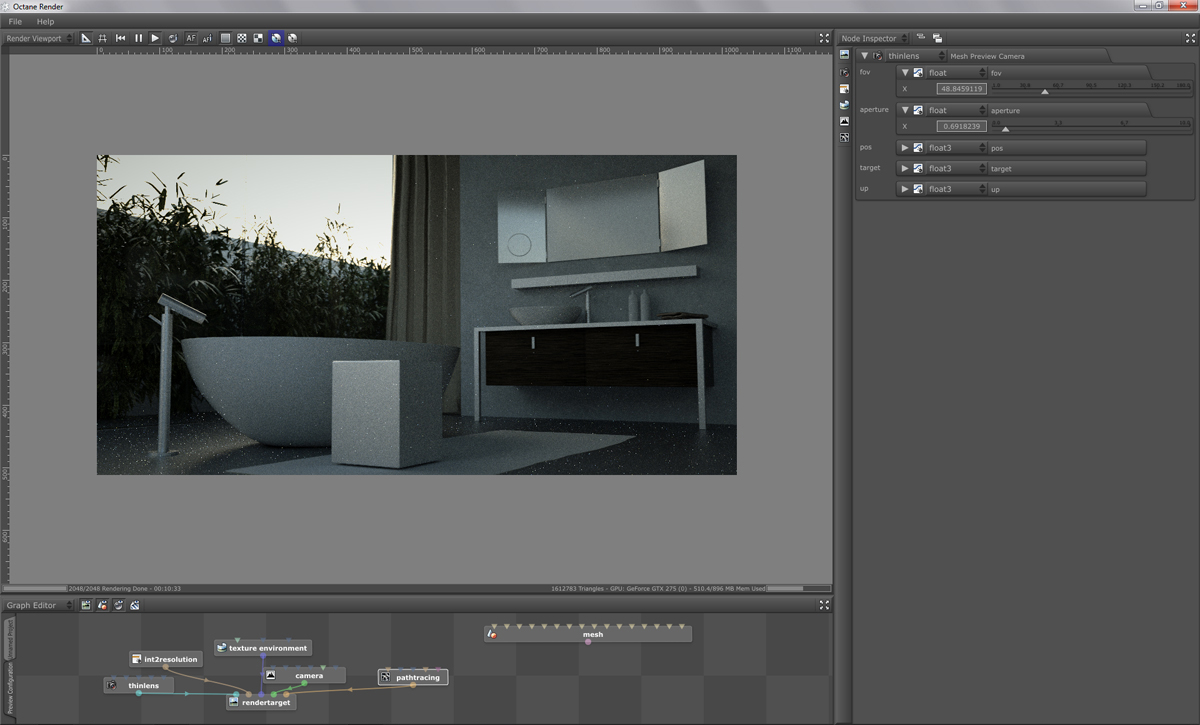The width and height of the screenshot is (1200, 725).
Task: Open the Render Viewport panel type dropdown
Action: point(38,38)
